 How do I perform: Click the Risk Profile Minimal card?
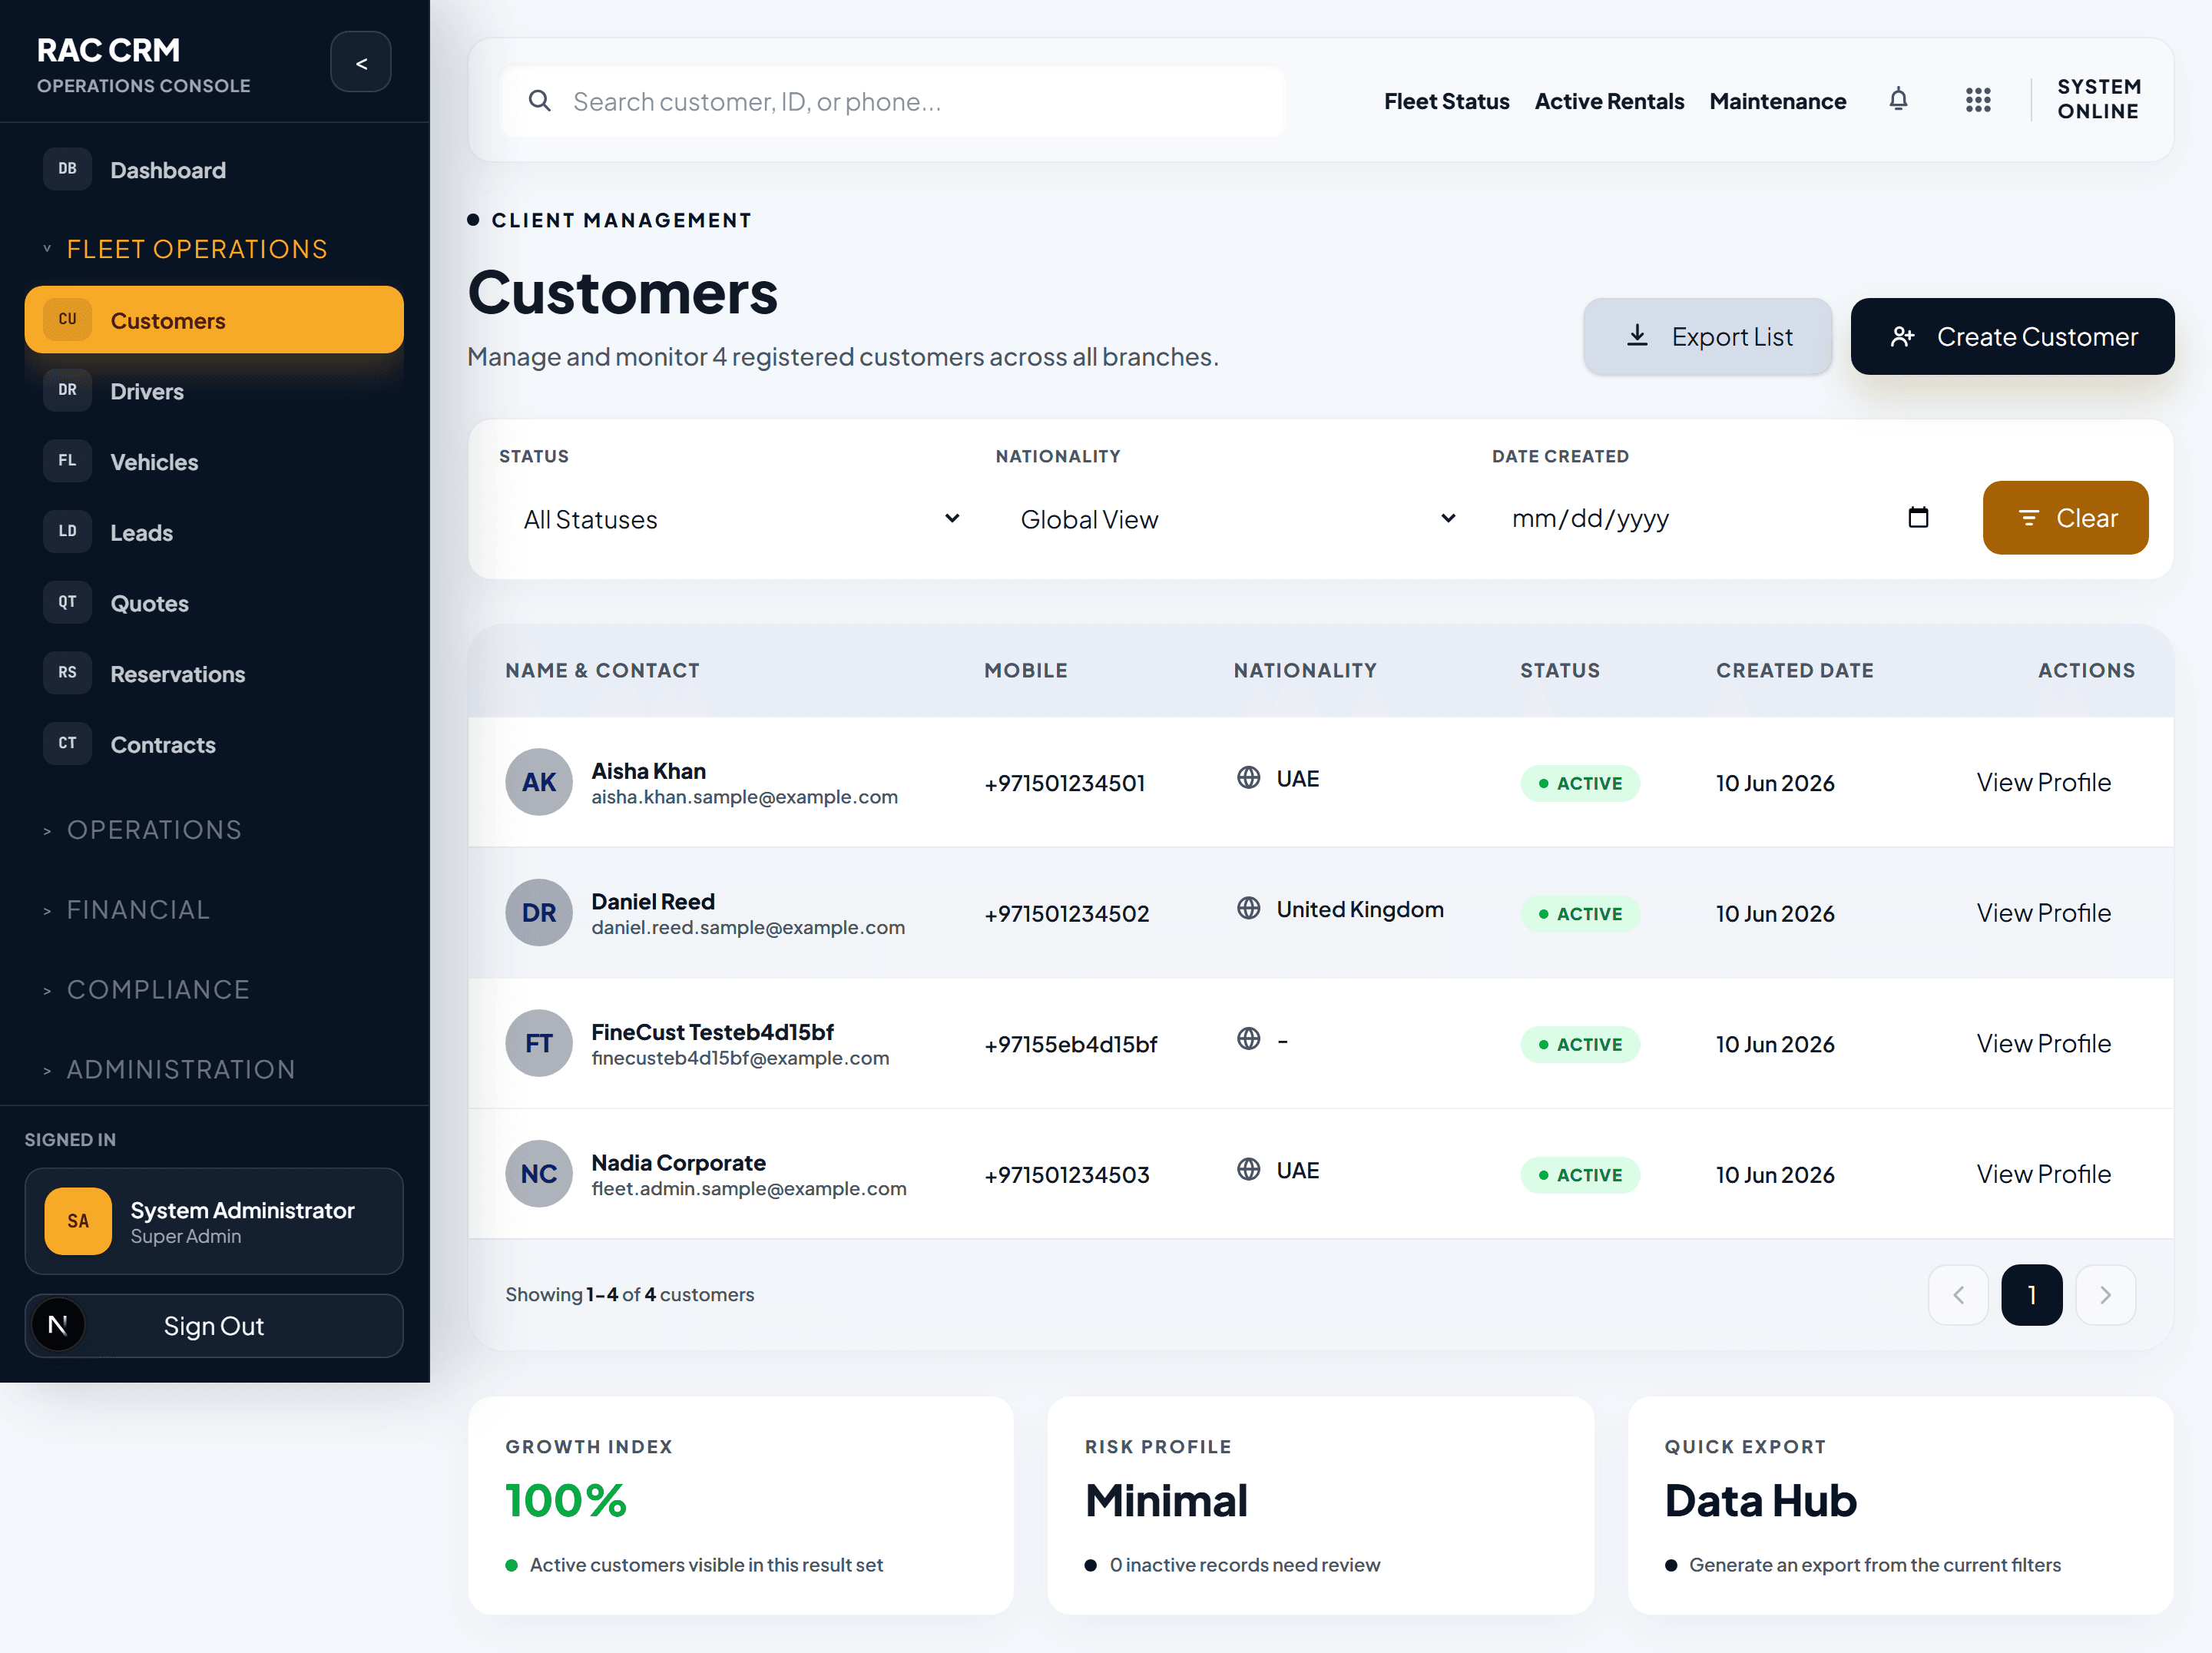pos(1320,1505)
